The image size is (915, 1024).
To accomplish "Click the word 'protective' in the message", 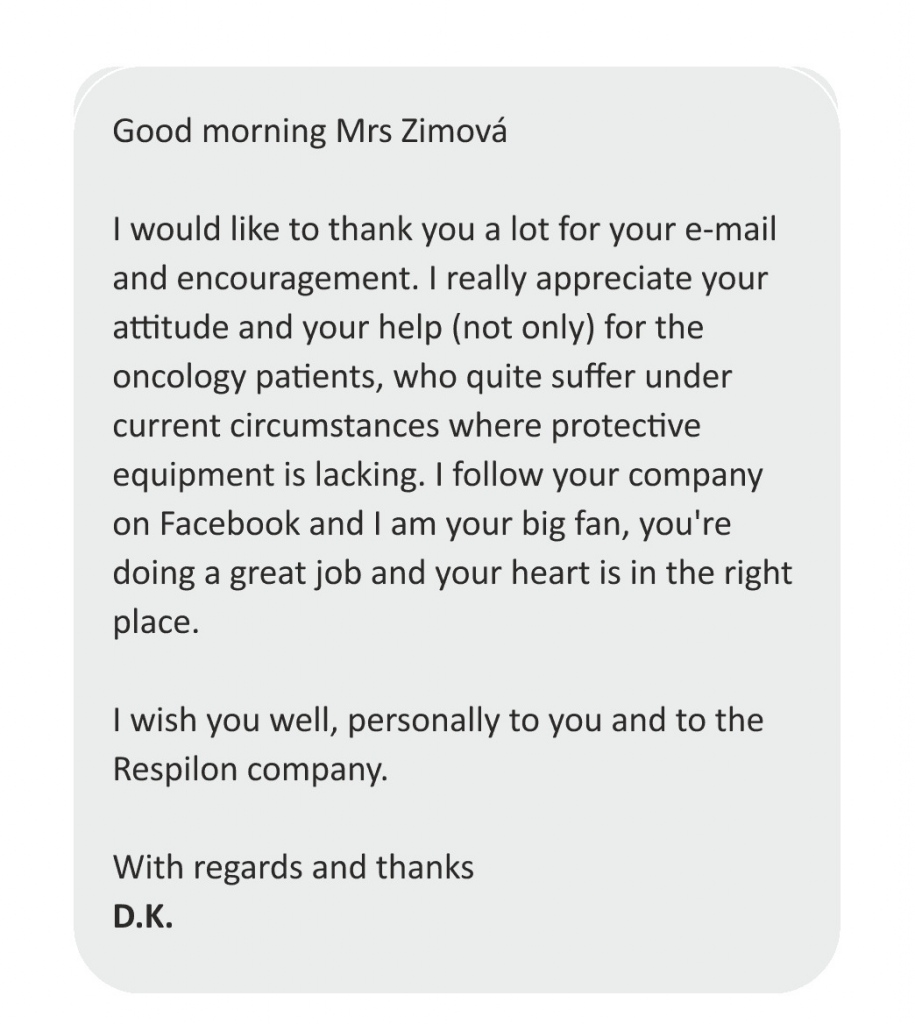I will tap(626, 426).
